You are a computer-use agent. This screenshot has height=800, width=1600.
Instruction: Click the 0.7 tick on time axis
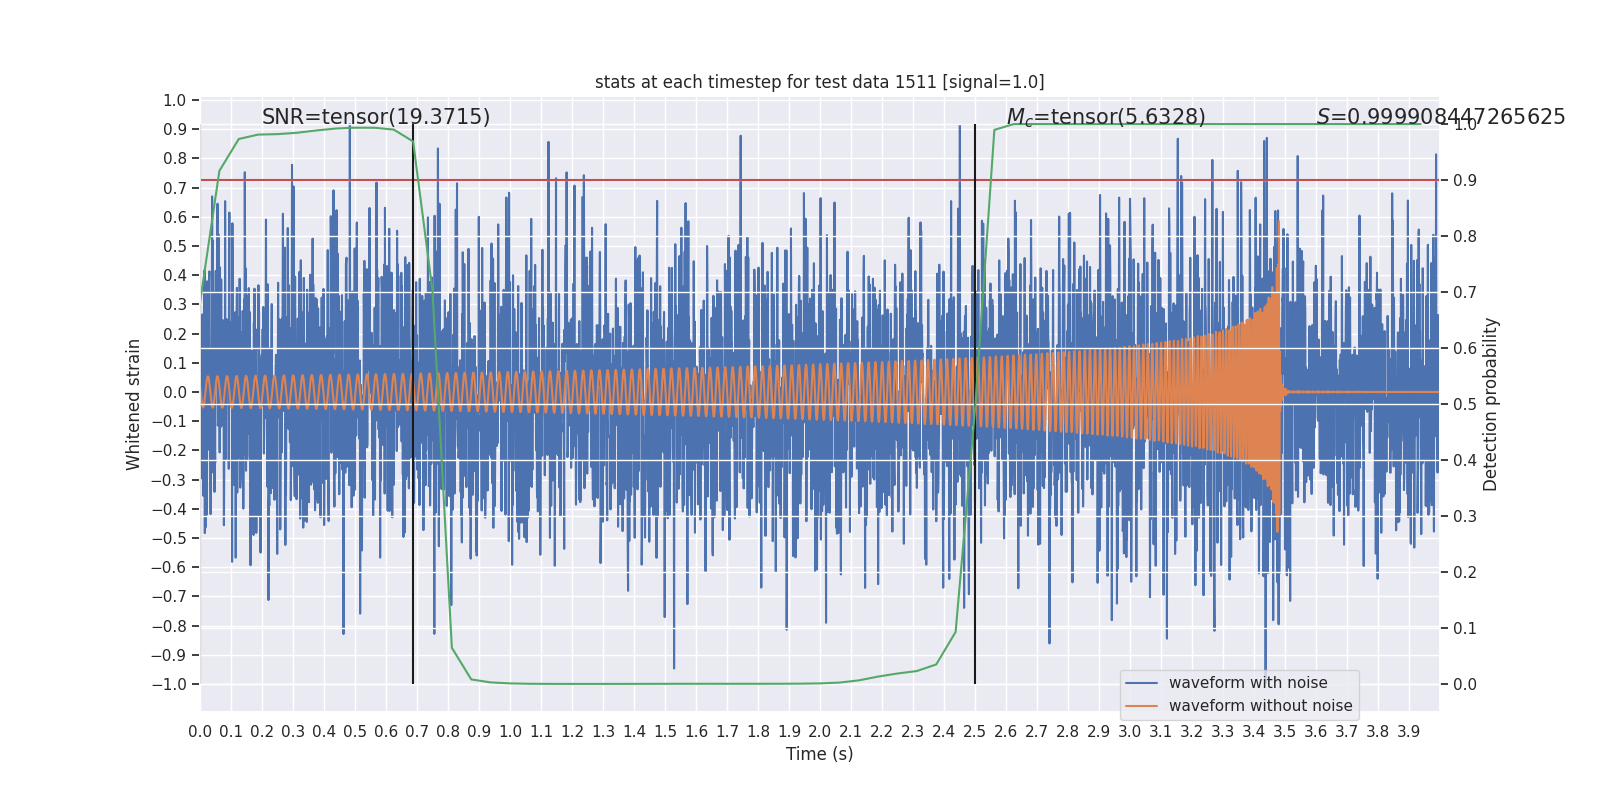click(x=417, y=732)
